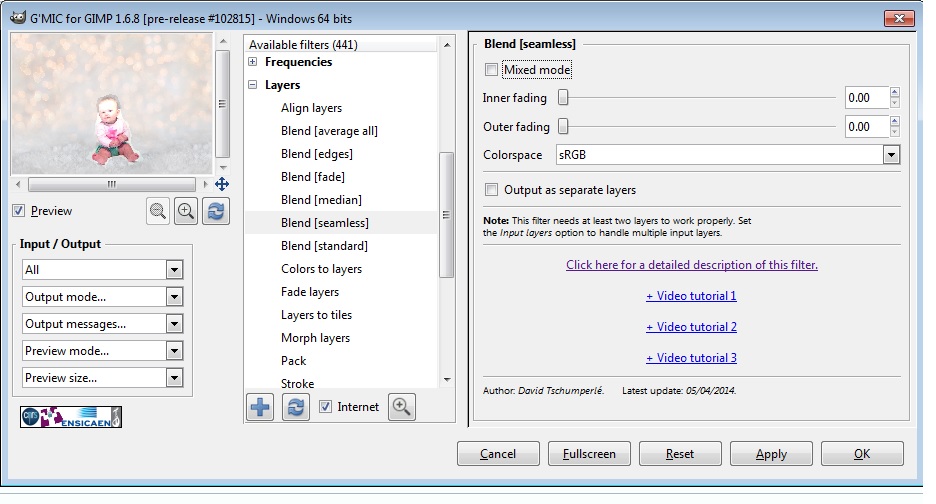Decrease Outer fading with down spinner arrow

click(894, 132)
